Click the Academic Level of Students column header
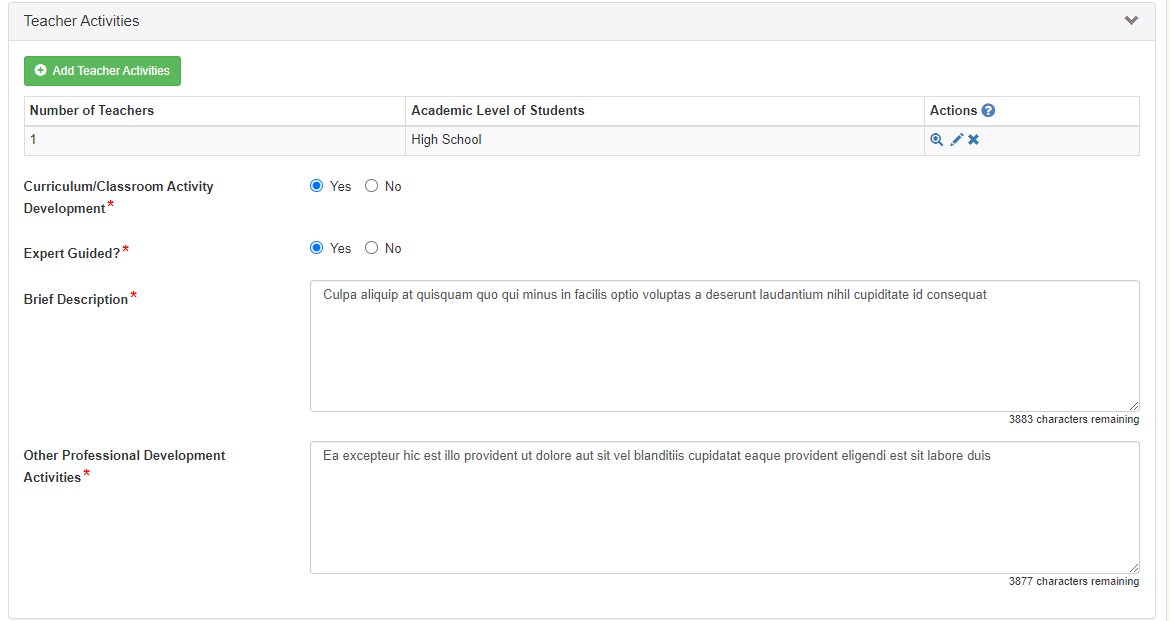The width and height of the screenshot is (1170, 621). (x=498, y=111)
